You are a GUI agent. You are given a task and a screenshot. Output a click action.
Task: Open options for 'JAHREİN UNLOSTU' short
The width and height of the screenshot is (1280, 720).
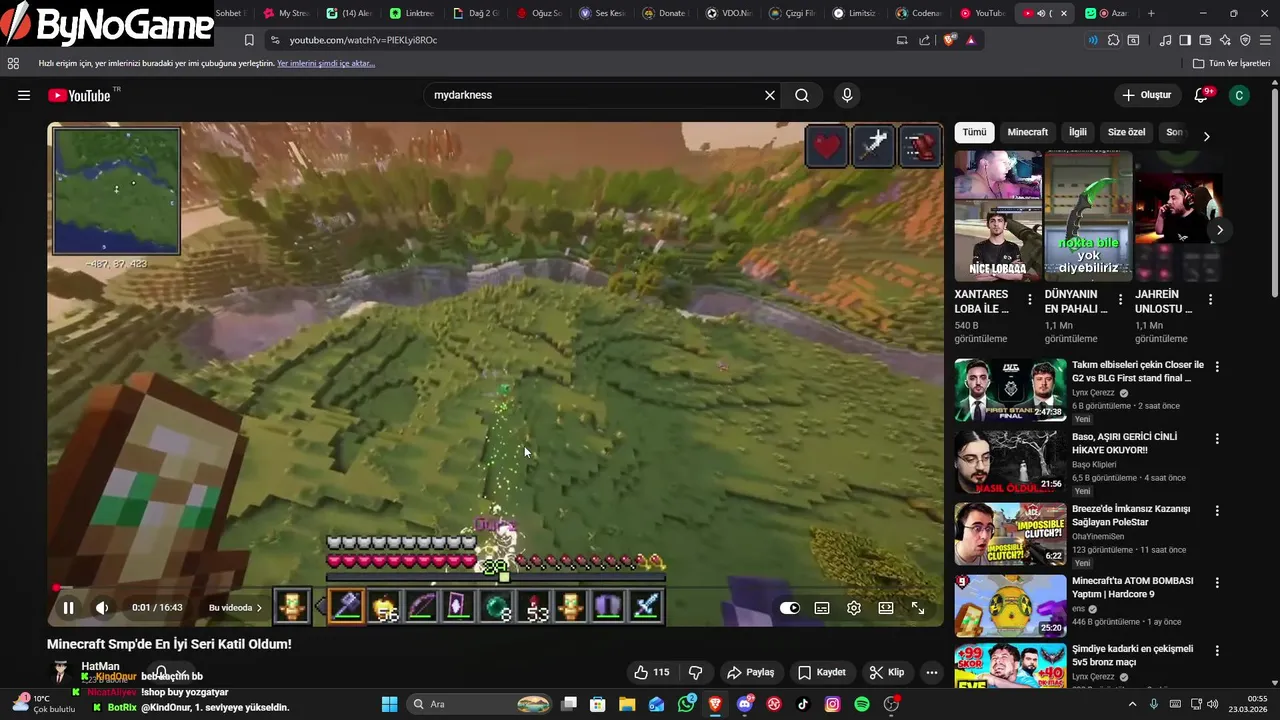[x=1210, y=300]
